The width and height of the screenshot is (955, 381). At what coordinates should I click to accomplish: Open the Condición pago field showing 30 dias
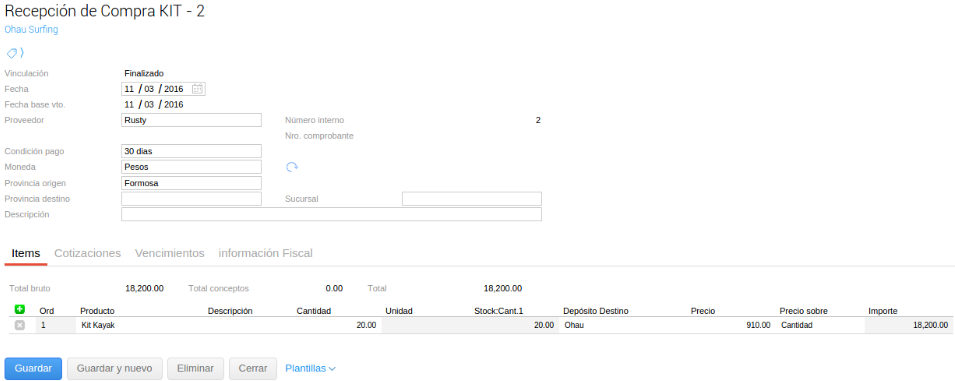[x=191, y=151]
